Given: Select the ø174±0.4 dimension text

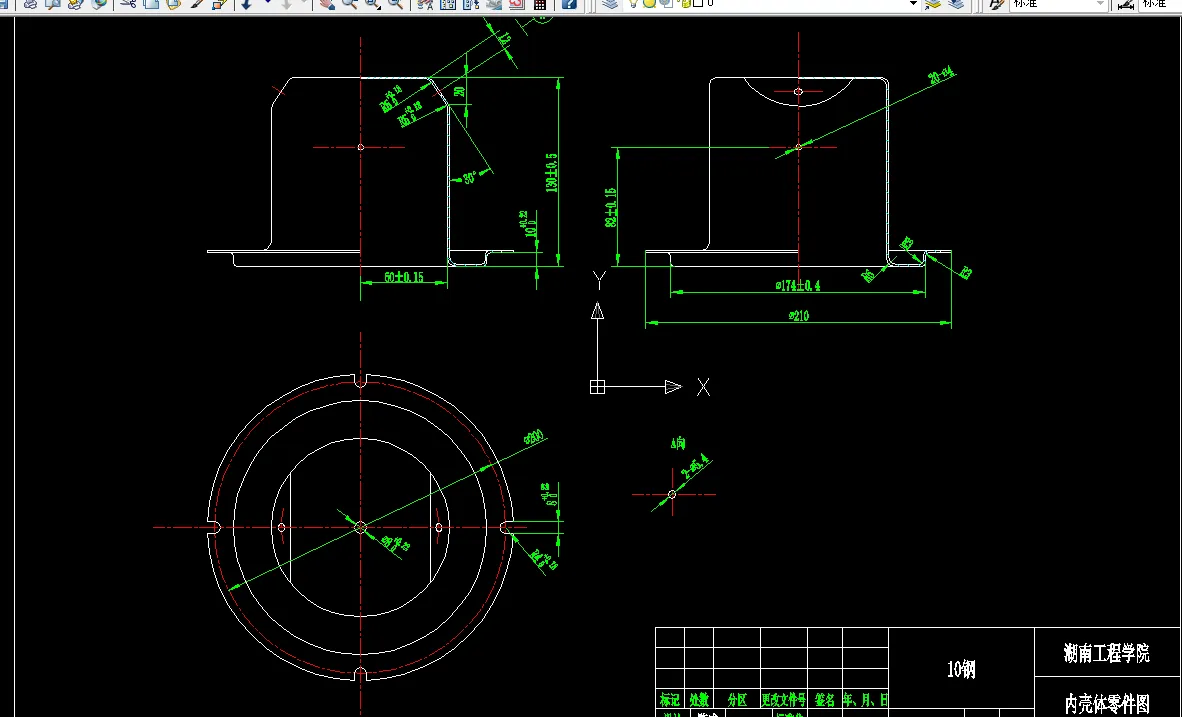Looking at the screenshot, I should 798,285.
